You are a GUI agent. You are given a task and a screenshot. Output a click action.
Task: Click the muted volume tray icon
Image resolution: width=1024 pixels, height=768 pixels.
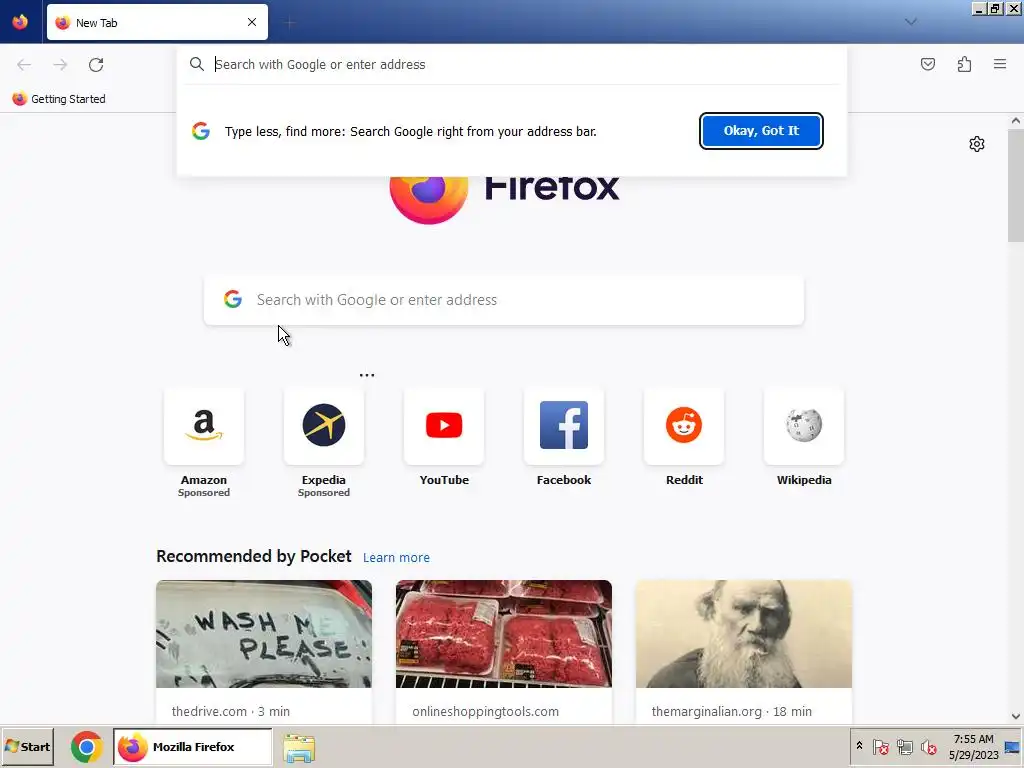pos(928,746)
